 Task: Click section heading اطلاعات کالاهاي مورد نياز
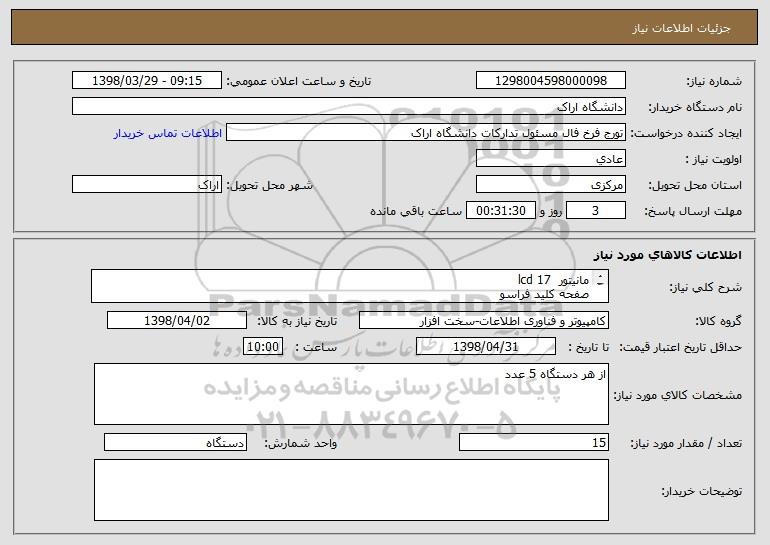pos(667,255)
